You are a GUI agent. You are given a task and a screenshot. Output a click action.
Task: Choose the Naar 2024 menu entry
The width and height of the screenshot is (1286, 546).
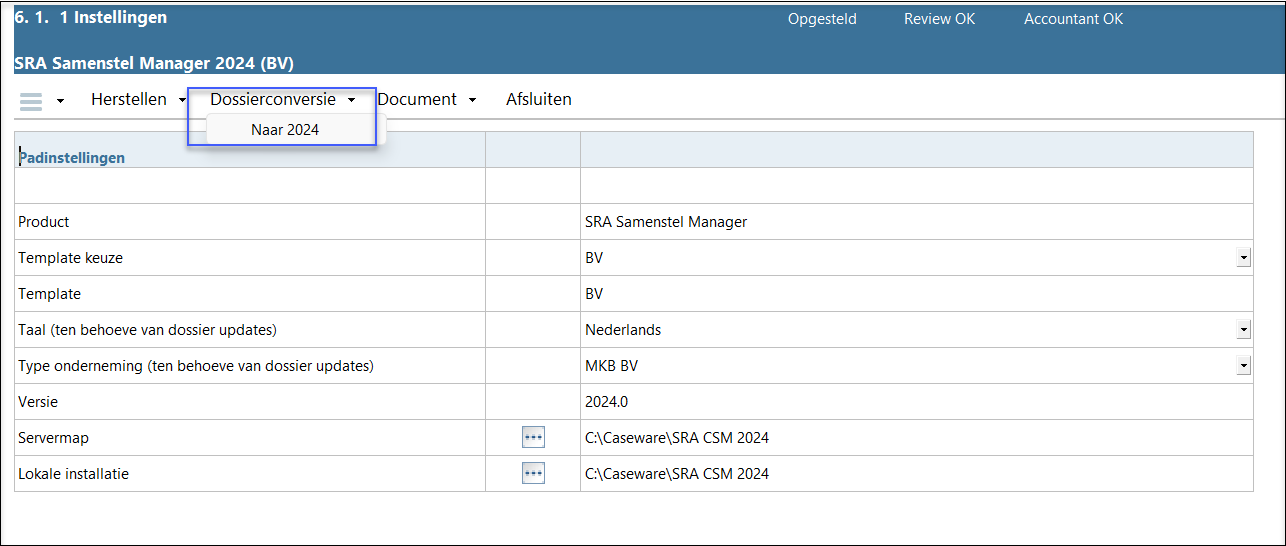pyautogui.click(x=285, y=129)
